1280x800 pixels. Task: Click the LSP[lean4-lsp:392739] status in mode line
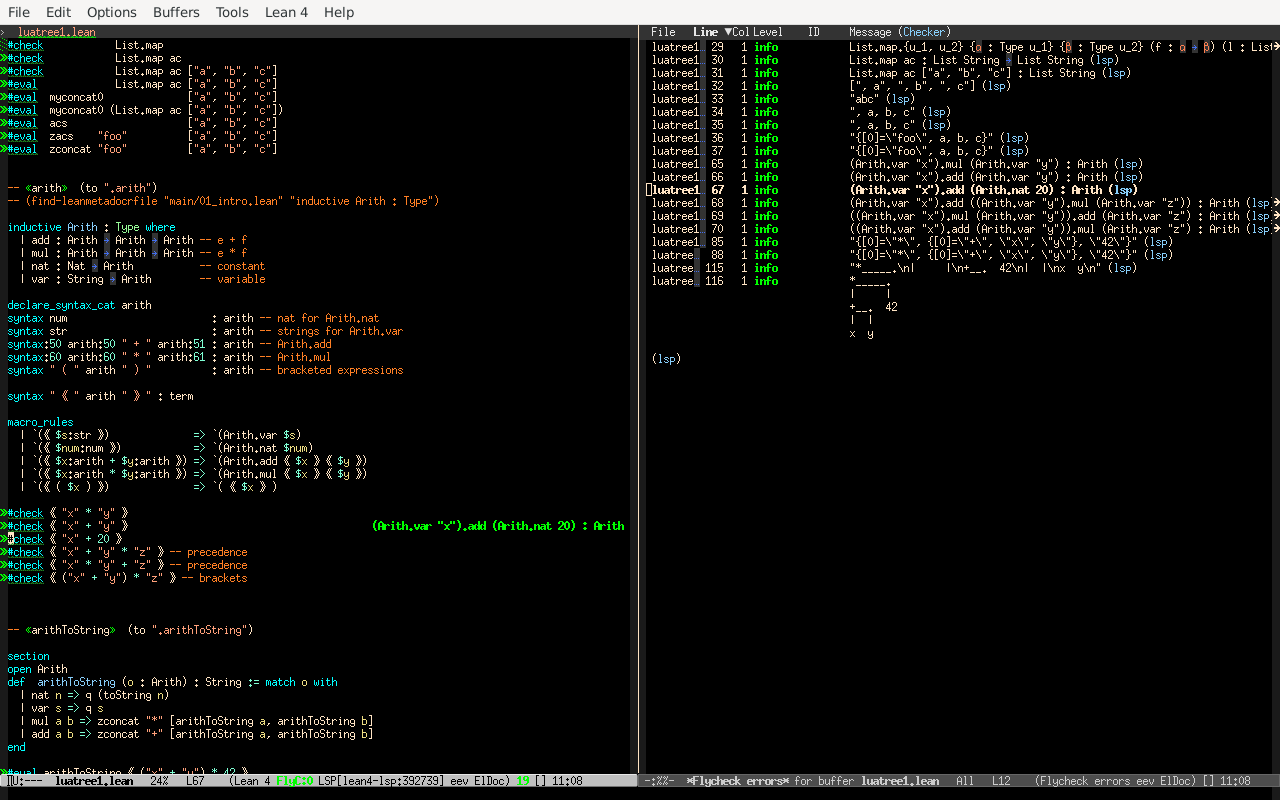pyautogui.click(x=382, y=781)
